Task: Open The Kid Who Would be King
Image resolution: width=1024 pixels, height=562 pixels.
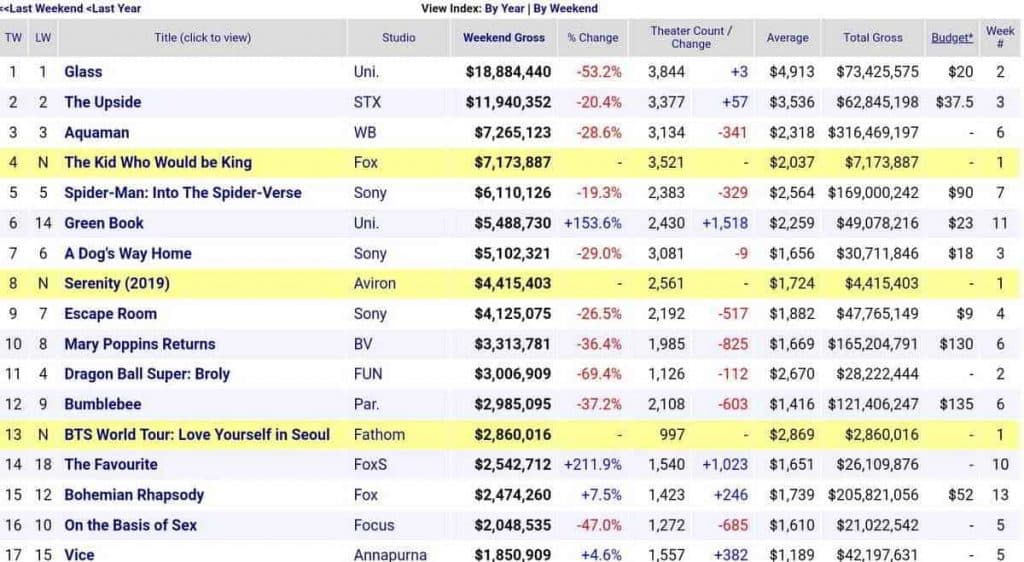Action: point(158,162)
